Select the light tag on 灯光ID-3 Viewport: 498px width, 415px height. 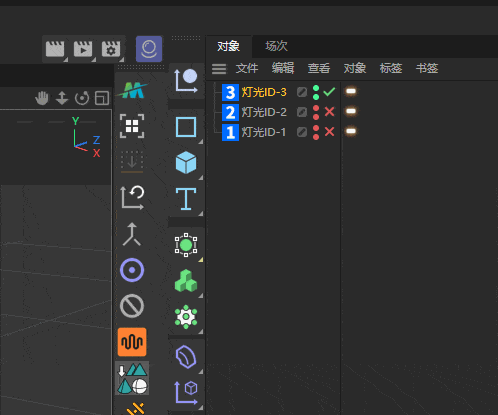point(351,91)
